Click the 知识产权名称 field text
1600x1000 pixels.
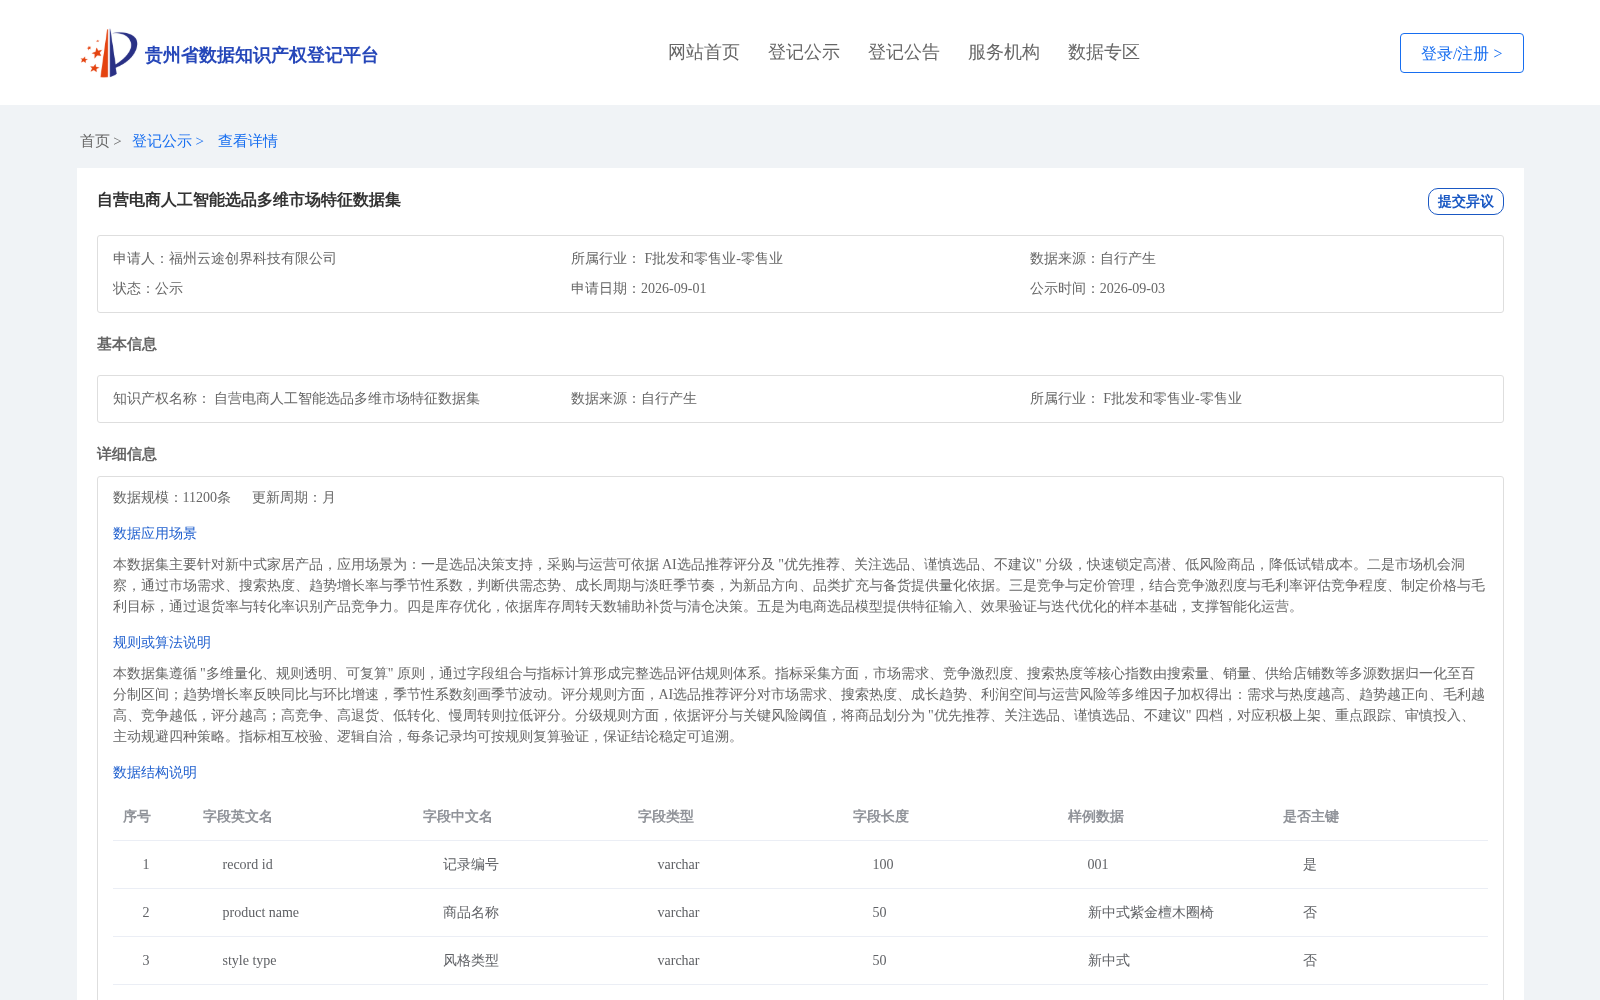(297, 398)
